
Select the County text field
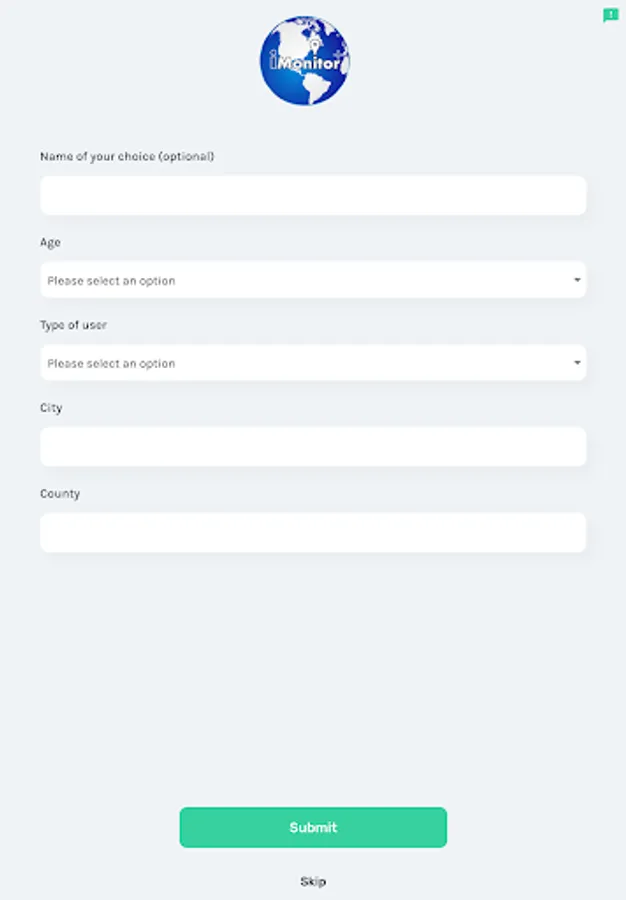pyautogui.click(x=312, y=533)
